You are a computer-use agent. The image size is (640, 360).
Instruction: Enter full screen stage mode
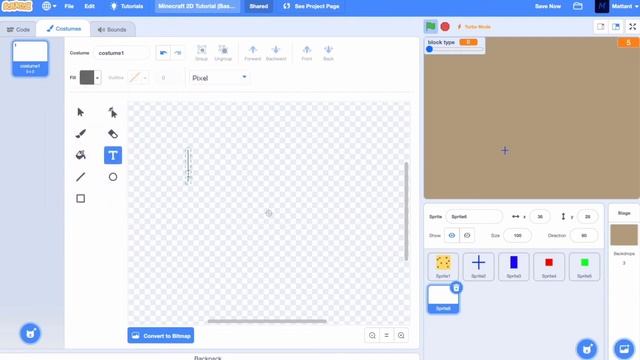point(632,27)
